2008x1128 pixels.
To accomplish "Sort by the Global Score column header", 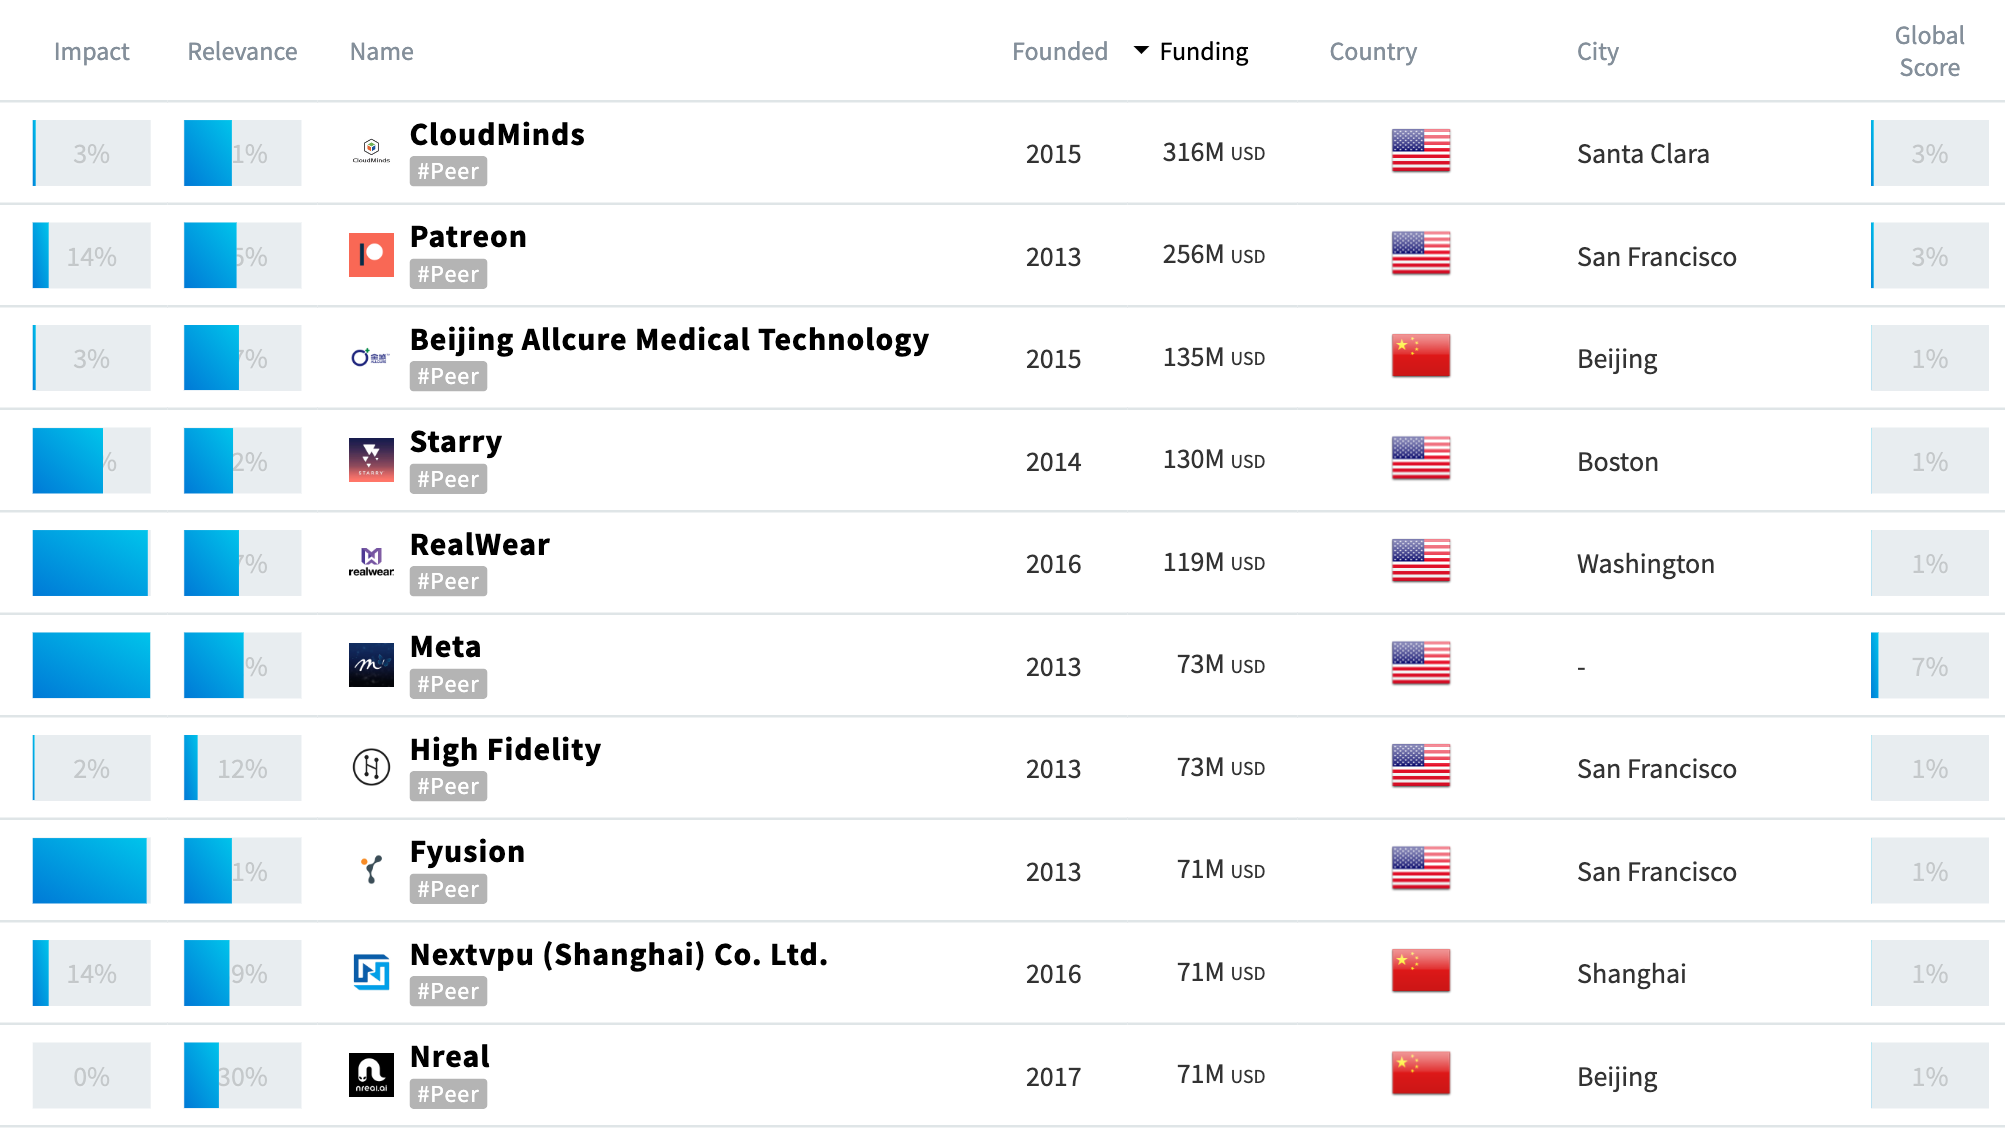I will (1928, 51).
